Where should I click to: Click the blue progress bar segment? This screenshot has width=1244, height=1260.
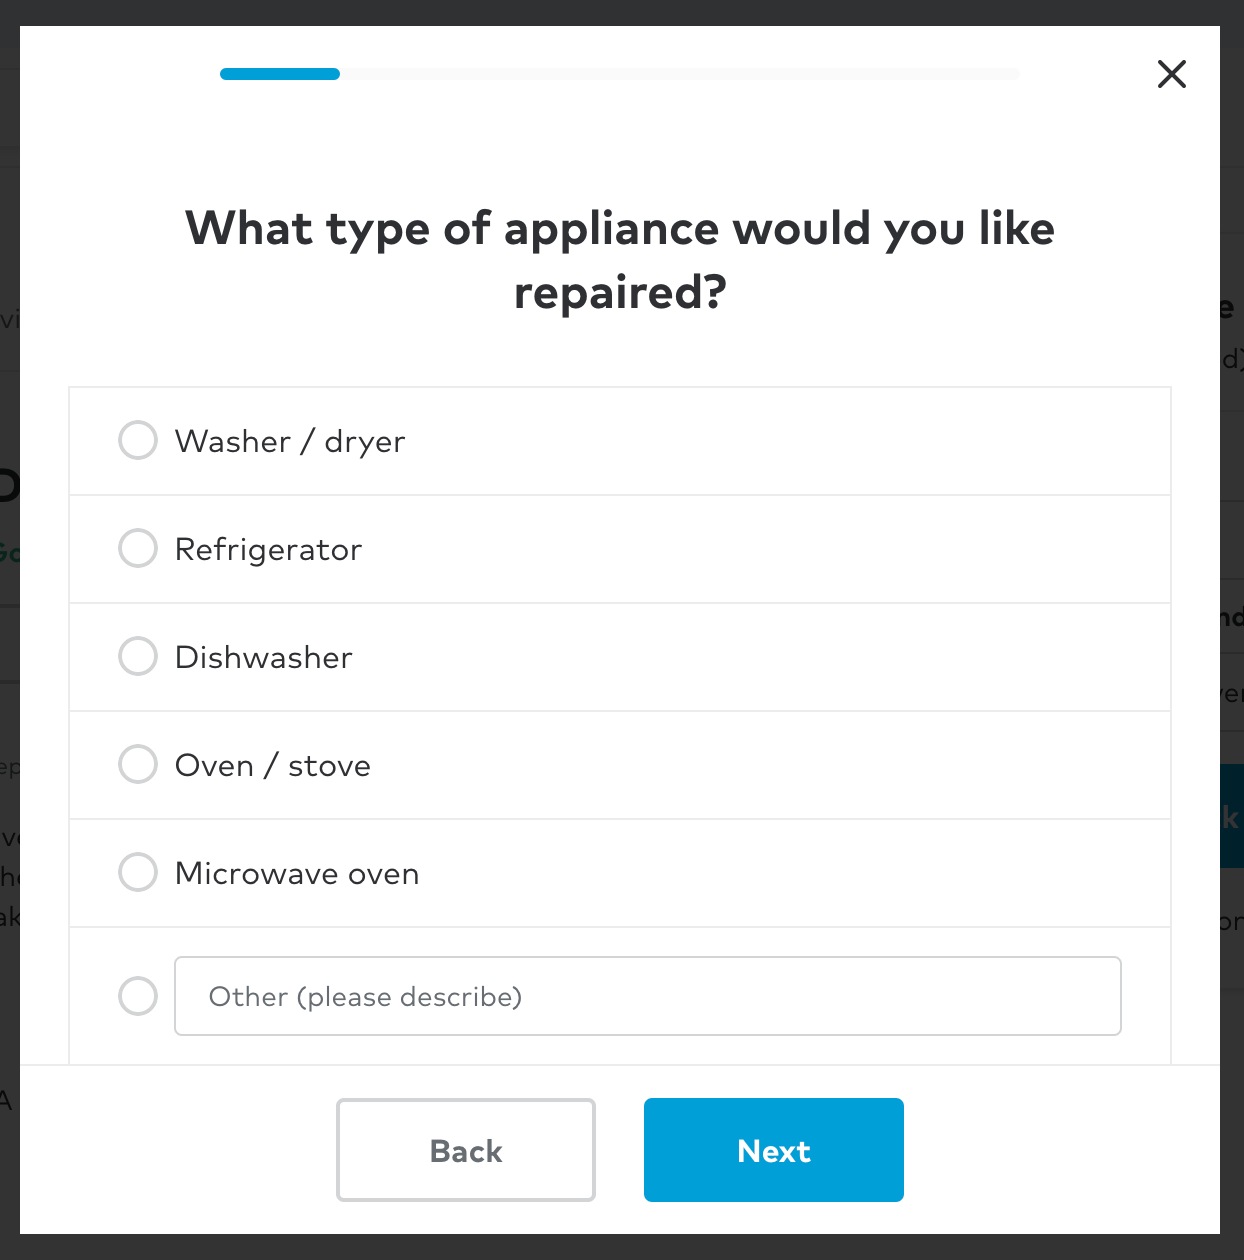[x=280, y=74]
